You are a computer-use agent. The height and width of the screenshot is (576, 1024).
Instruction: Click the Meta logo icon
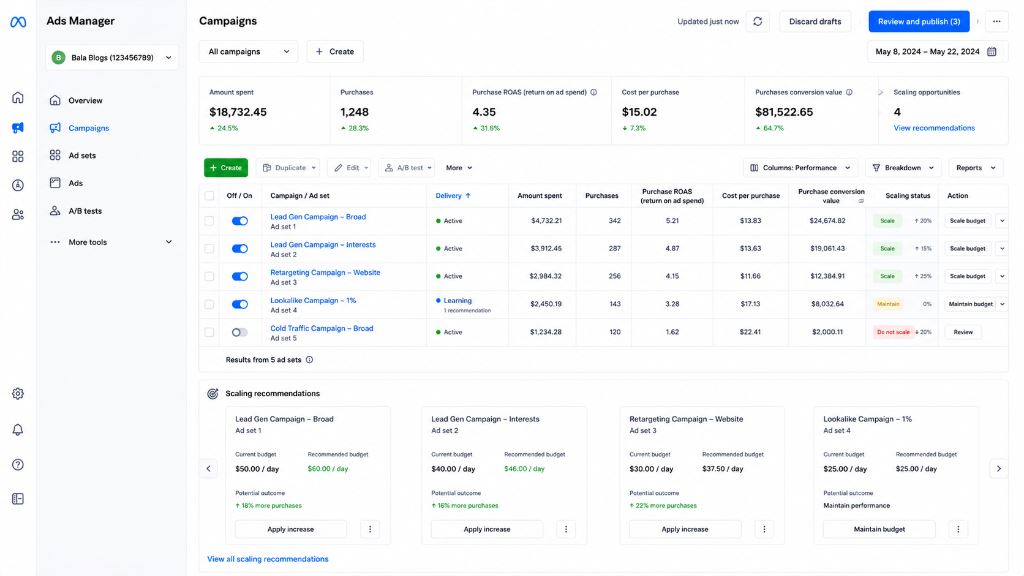pos(18,22)
